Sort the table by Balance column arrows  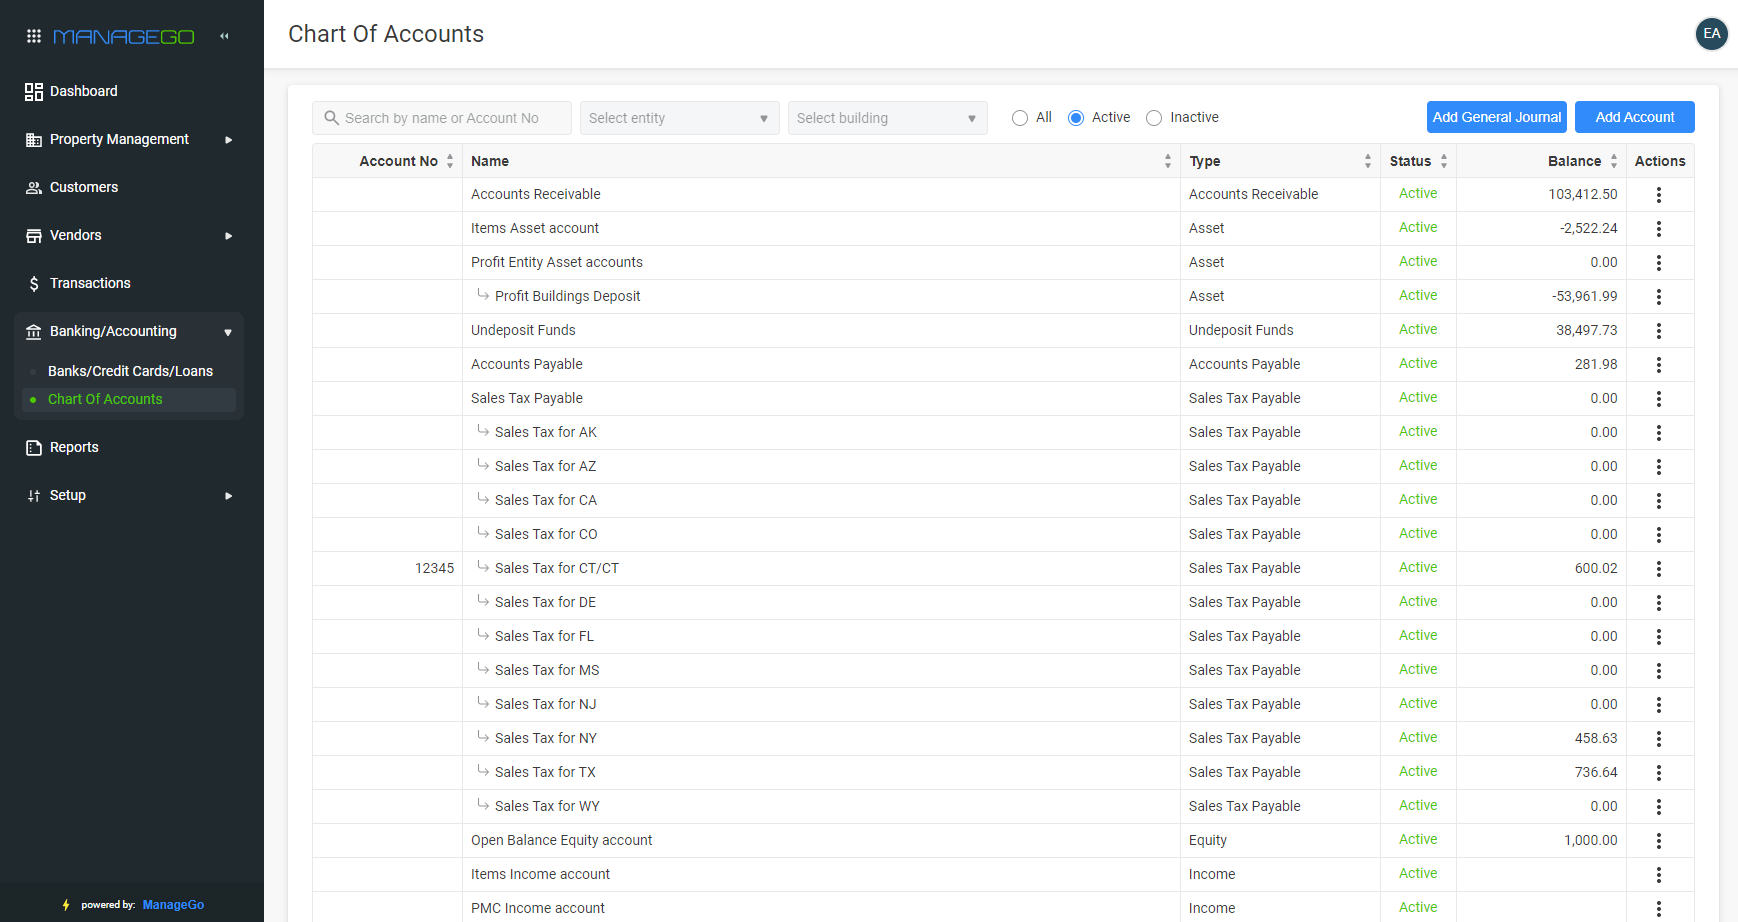point(1613,161)
